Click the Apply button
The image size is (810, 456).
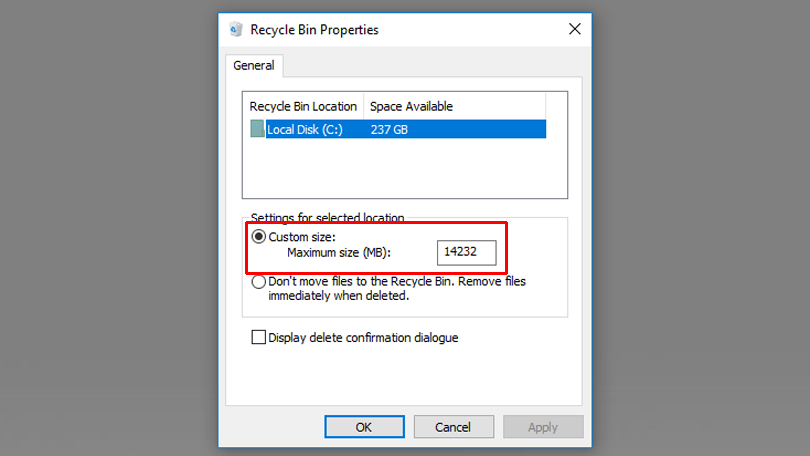point(542,427)
